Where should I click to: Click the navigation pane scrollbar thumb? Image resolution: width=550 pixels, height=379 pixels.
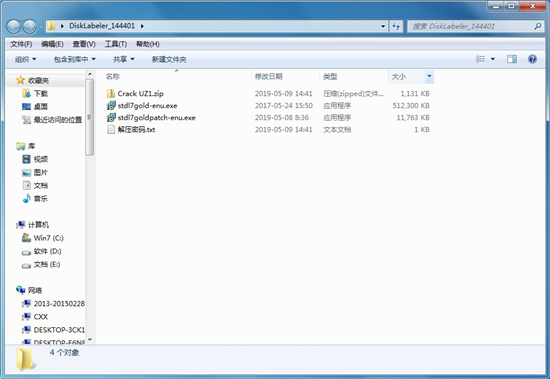coord(89,117)
